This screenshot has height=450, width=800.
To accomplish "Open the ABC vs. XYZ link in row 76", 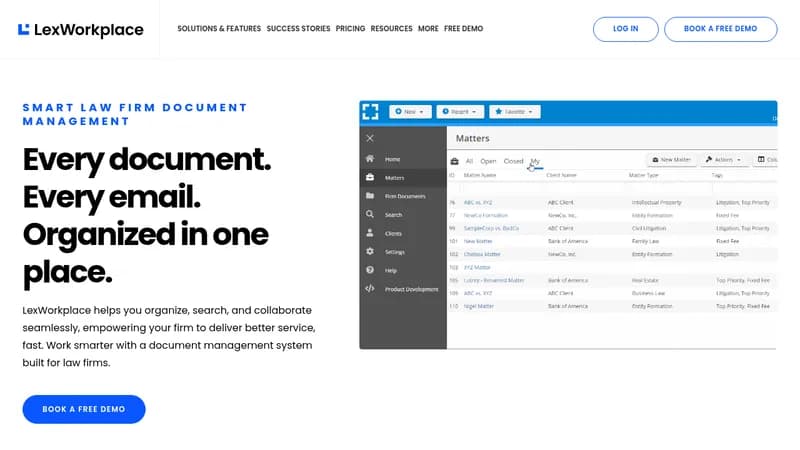I will pos(478,203).
